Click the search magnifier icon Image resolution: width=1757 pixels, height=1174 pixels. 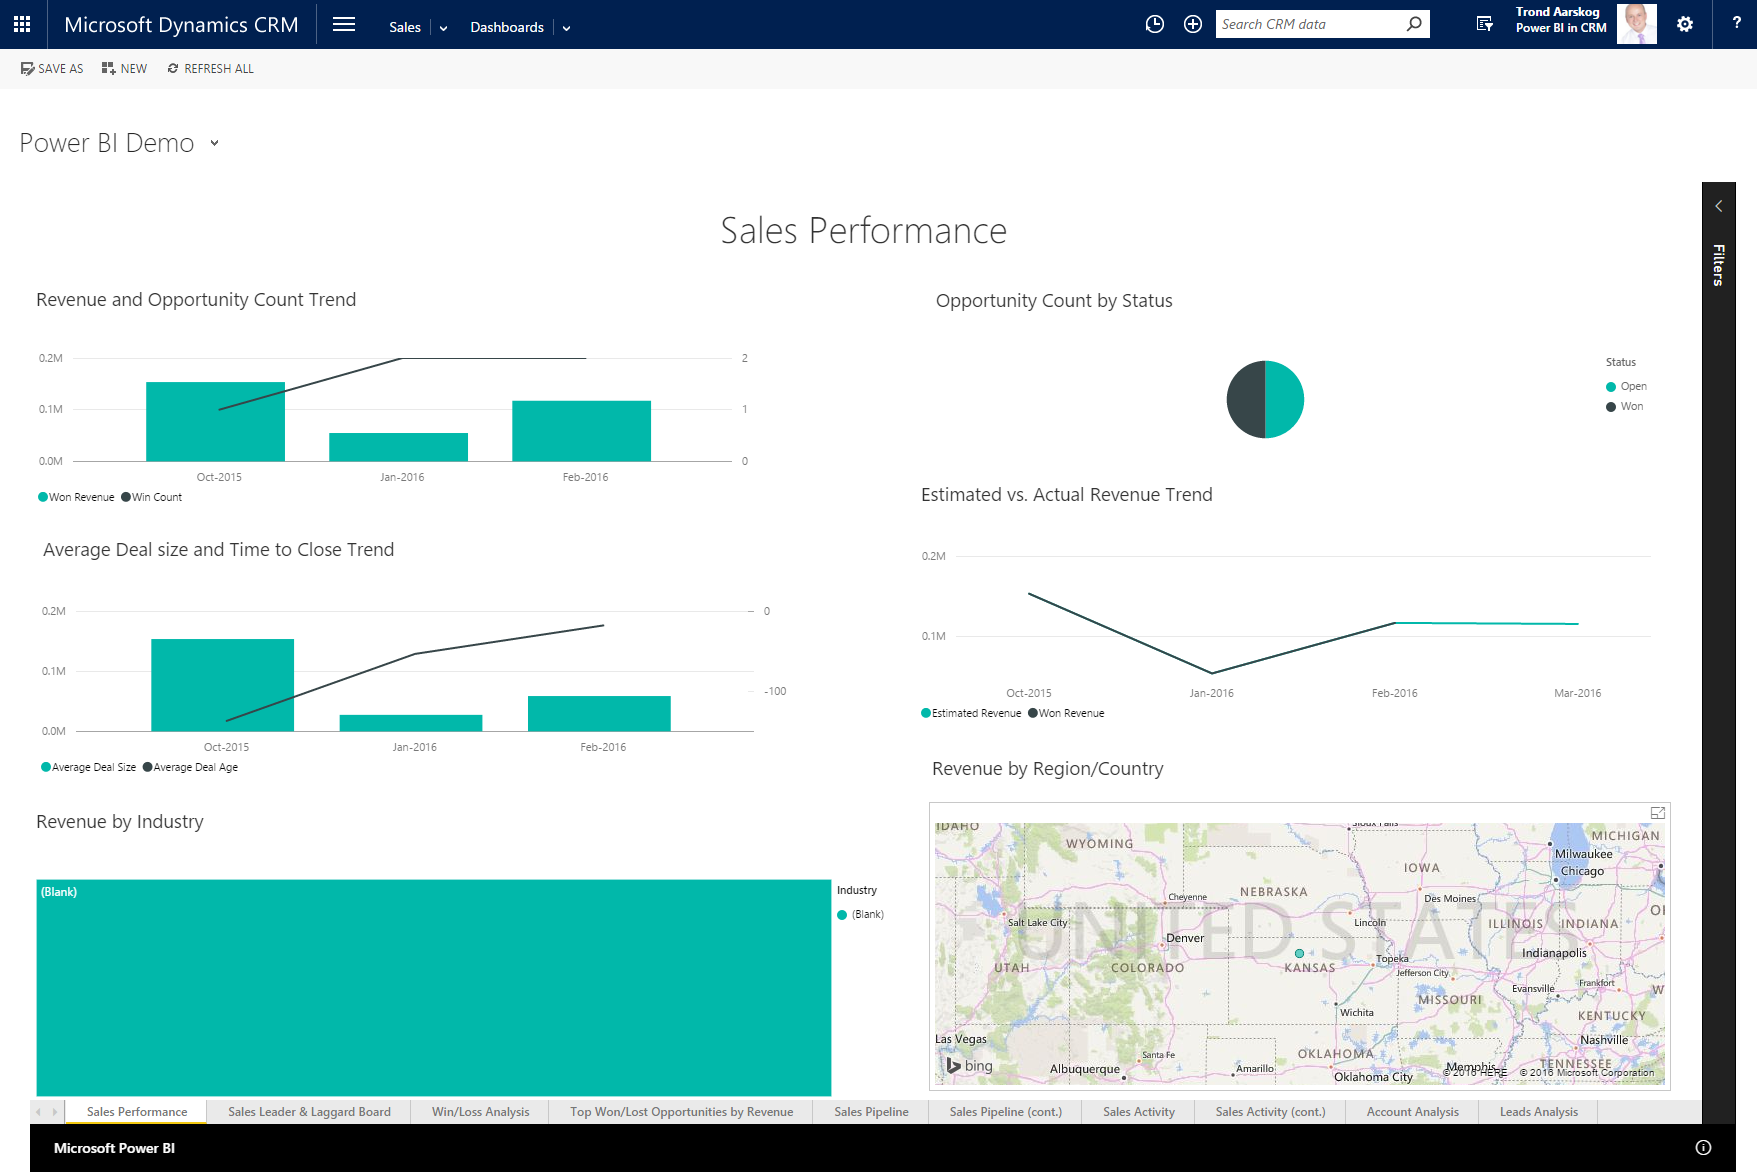point(1414,24)
